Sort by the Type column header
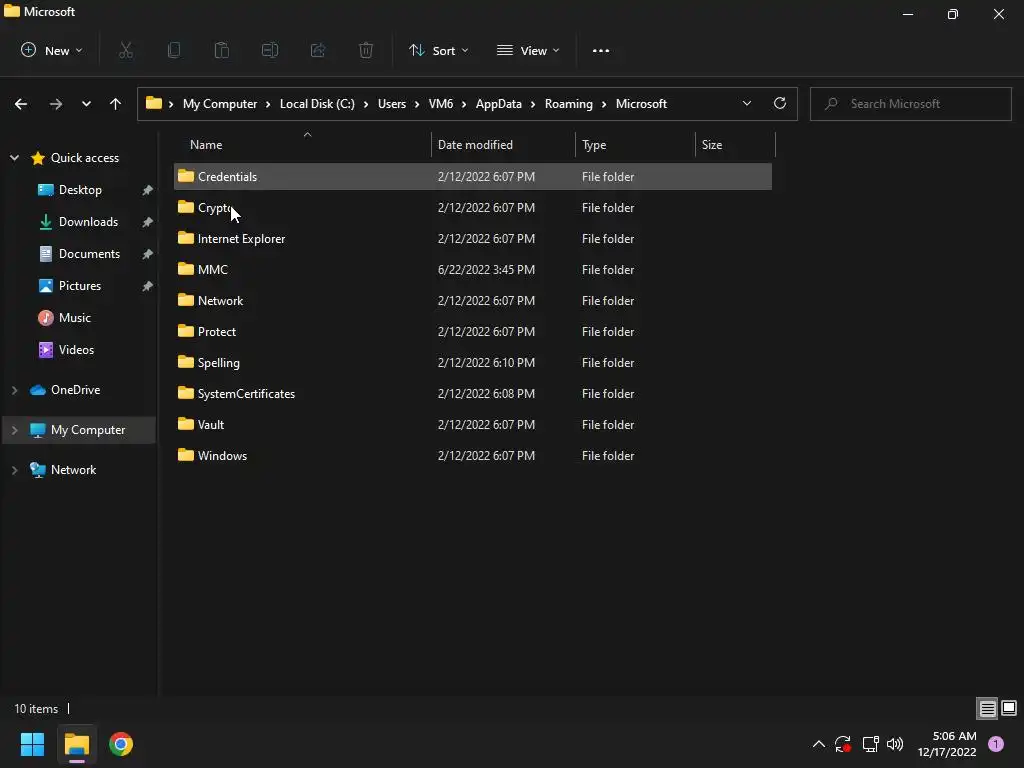Screen dimensions: 1024x768 click(635, 144)
